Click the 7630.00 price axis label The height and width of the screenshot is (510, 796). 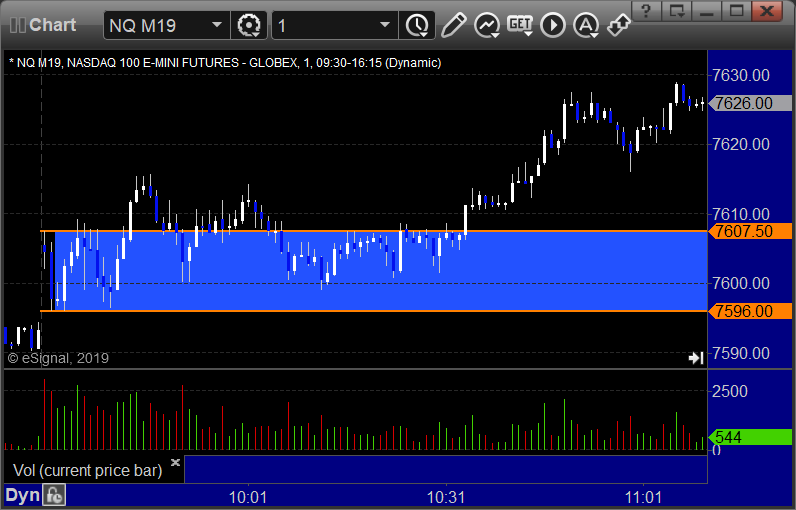pyautogui.click(x=741, y=75)
